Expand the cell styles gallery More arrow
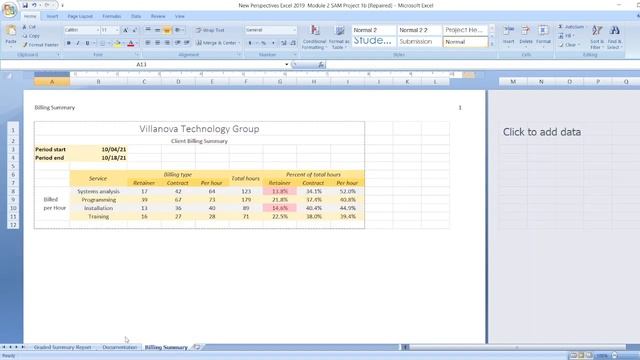Image resolution: width=640 pixels, height=360 pixels. click(x=492, y=44)
